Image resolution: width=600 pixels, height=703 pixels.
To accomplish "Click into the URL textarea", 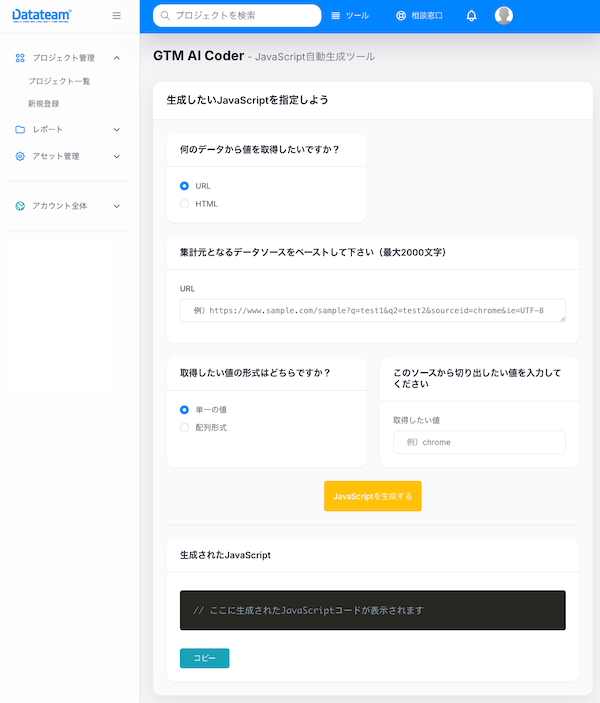I will (373, 310).
